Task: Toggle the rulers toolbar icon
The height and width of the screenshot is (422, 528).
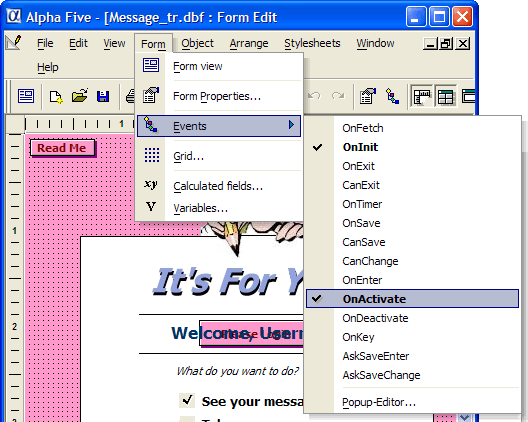Action: (422, 97)
